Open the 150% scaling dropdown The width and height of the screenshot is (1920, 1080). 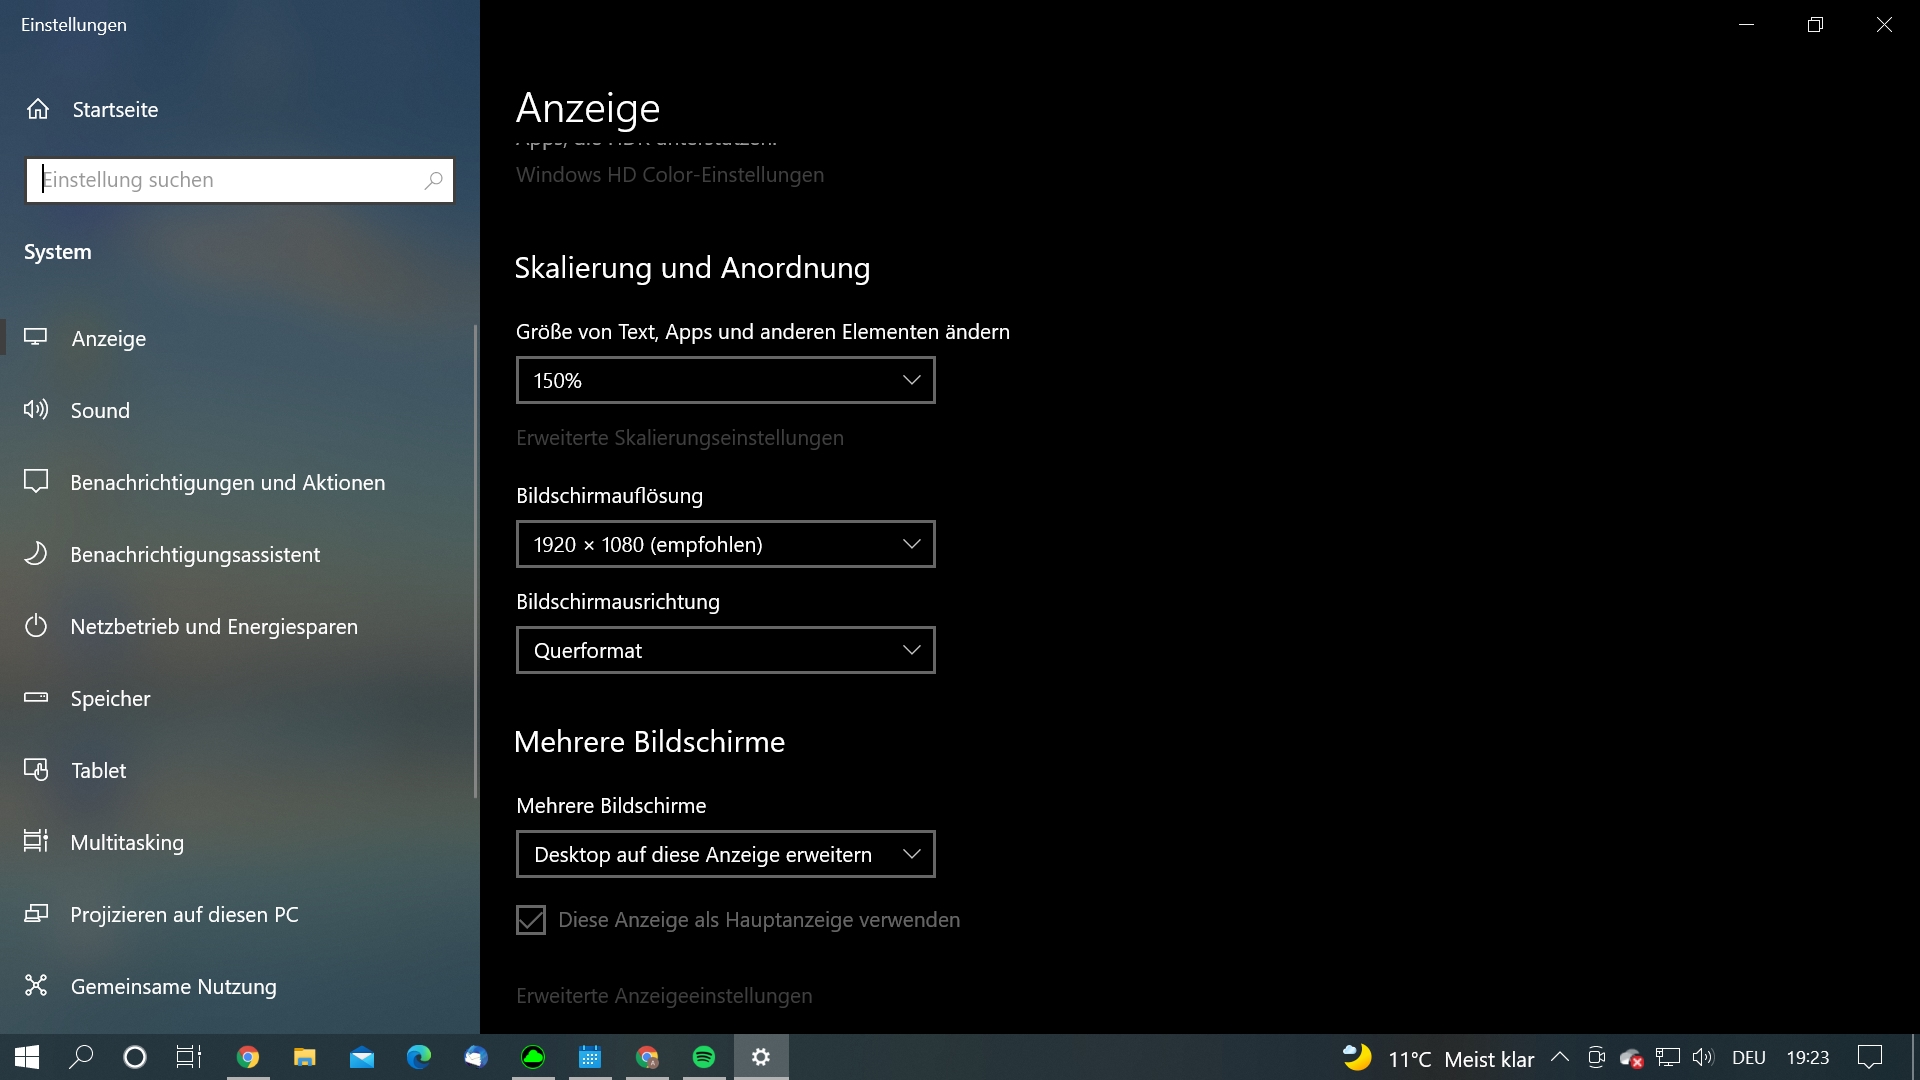point(725,380)
